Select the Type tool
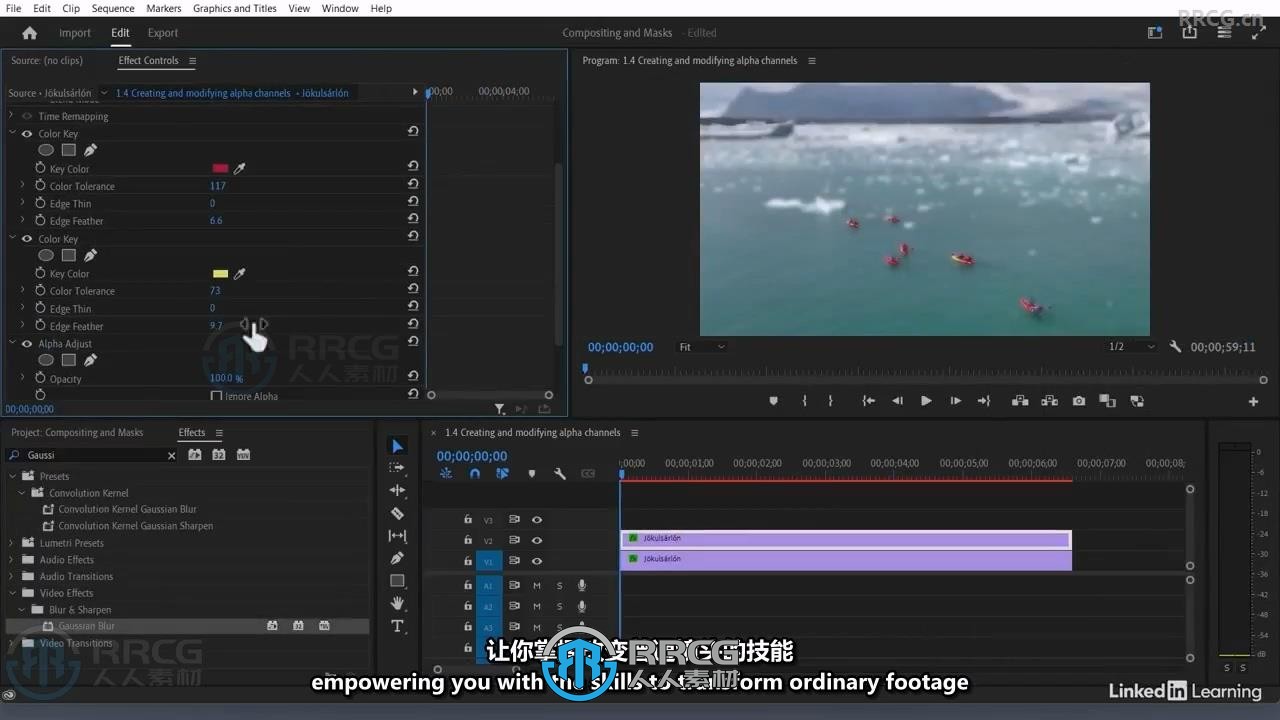 [397, 626]
